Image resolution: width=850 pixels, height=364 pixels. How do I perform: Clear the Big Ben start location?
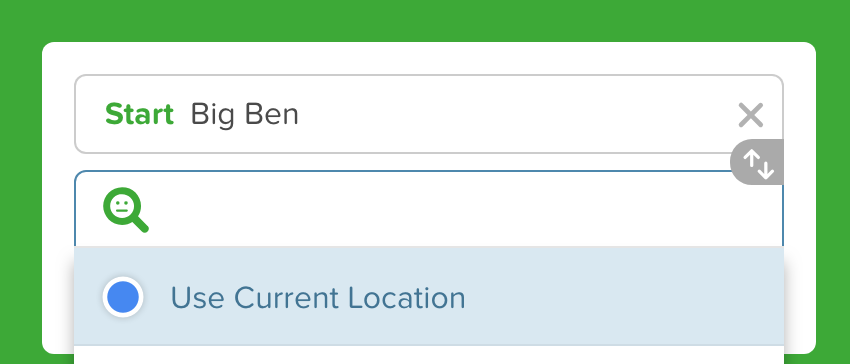(750, 115)
